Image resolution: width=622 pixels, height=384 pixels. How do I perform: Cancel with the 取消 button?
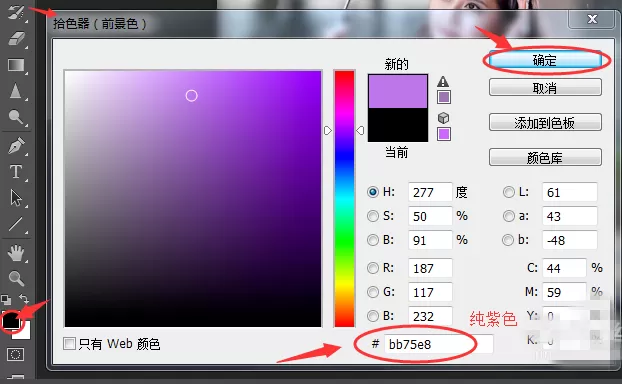click(x=545, y=87)
